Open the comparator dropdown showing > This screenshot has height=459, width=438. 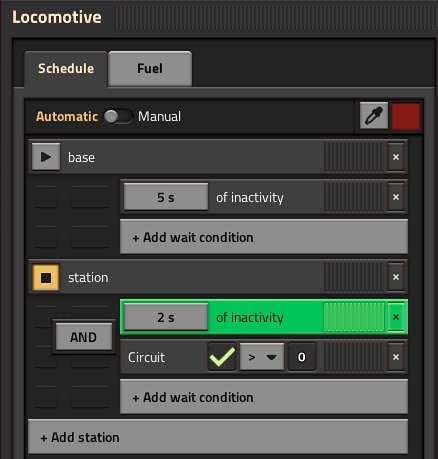tap(262, 357)
